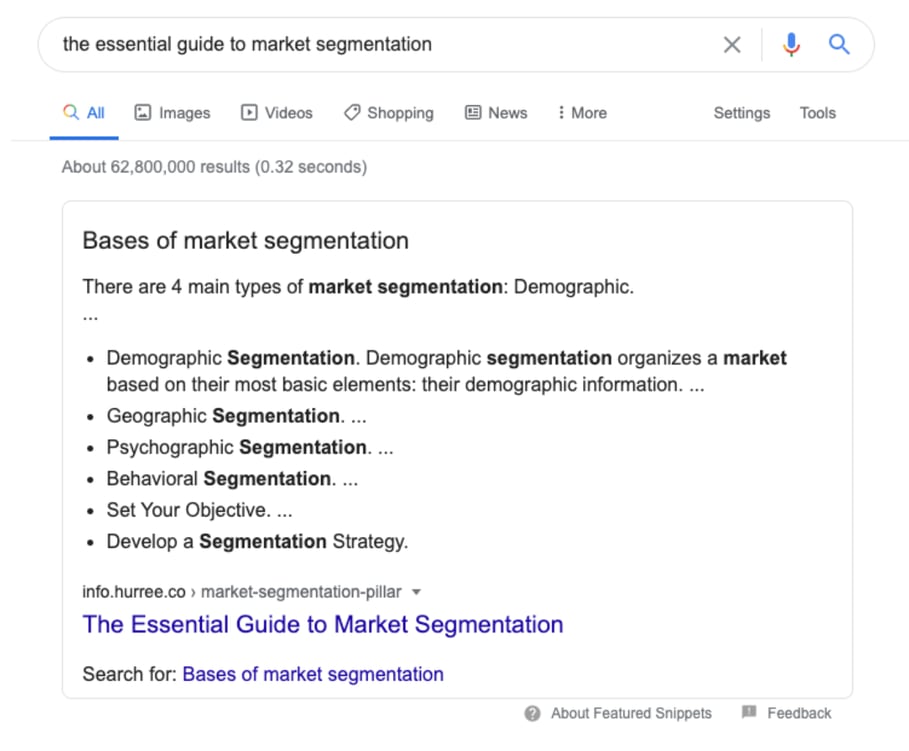Open the More options three-dot menu
Viewport: 909px width, 751px height.
click(564, 112)
